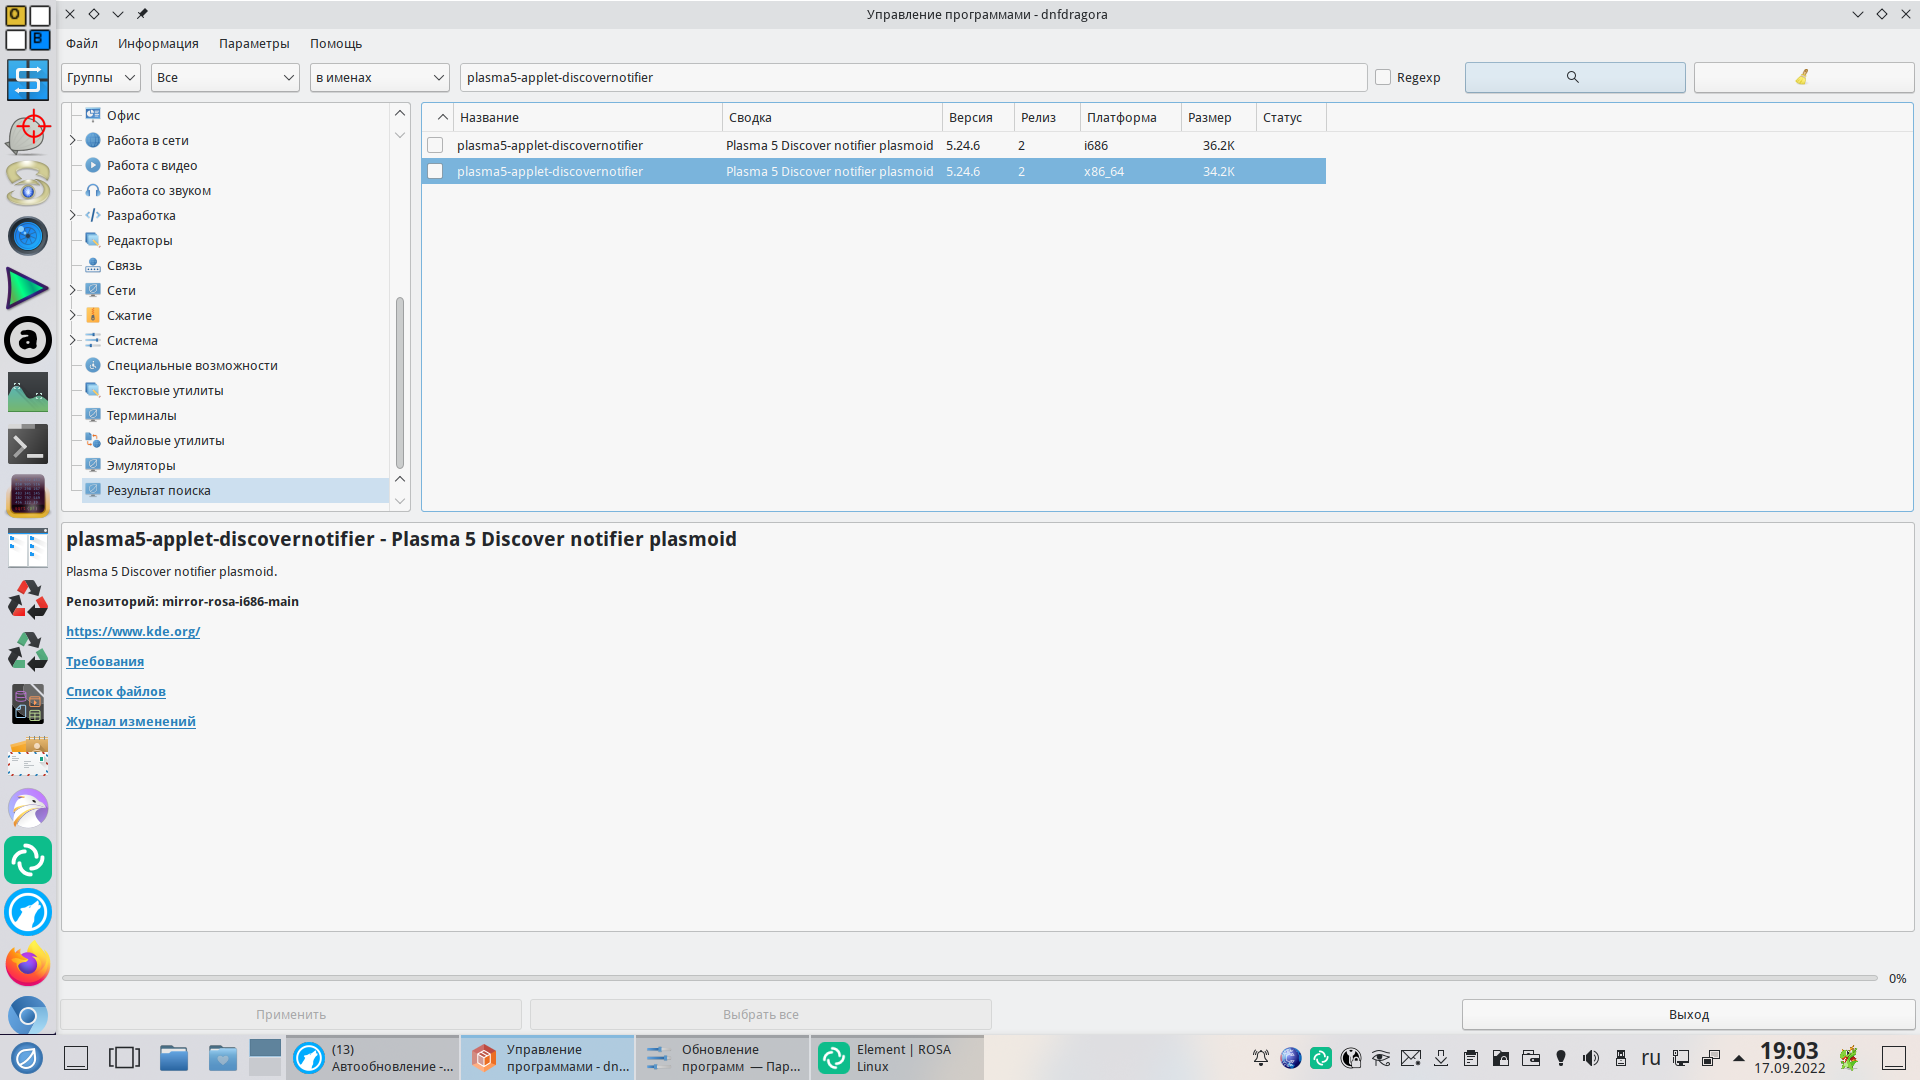Click the package search text field
The image size is (1920, 1080).
[x=912, y=77]
